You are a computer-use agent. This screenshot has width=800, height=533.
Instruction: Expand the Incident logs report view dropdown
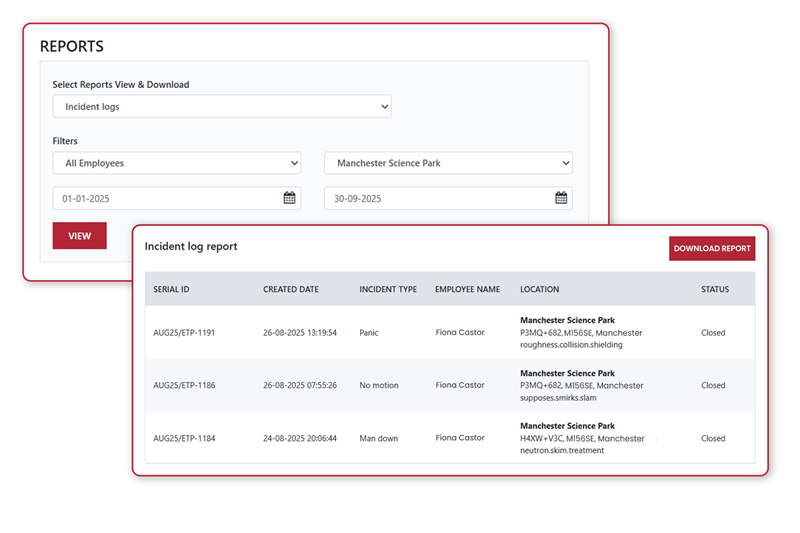(221, 106)
